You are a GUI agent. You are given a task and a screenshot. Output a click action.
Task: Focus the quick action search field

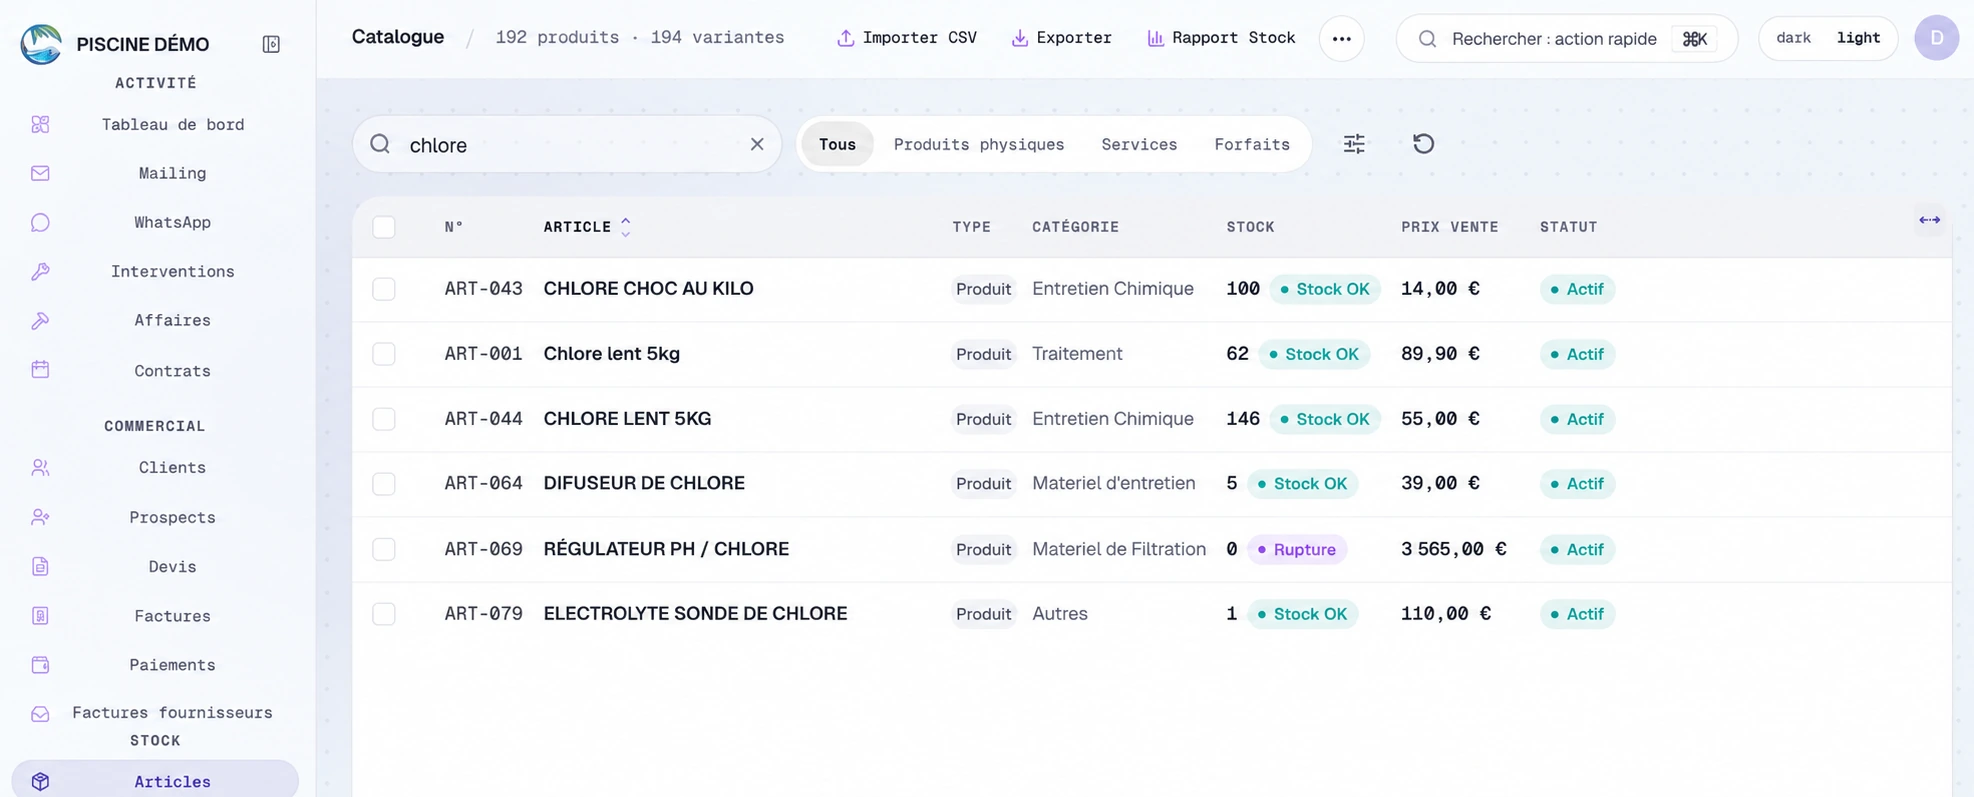click(1567, 39)
